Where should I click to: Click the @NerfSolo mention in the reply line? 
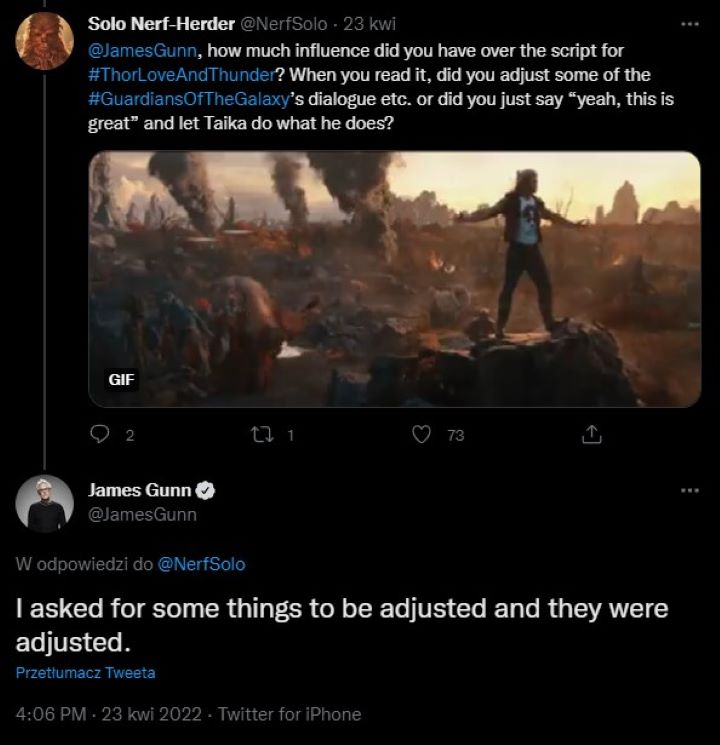(202, 564)
